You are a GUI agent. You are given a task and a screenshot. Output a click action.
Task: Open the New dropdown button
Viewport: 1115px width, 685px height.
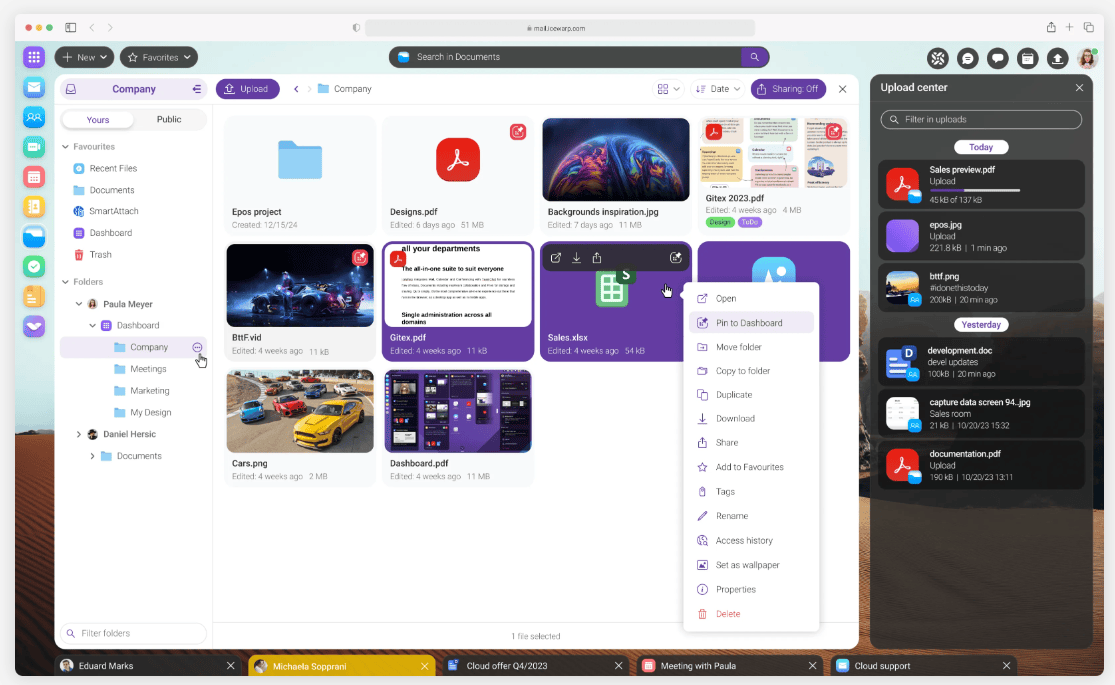(85, 58)
